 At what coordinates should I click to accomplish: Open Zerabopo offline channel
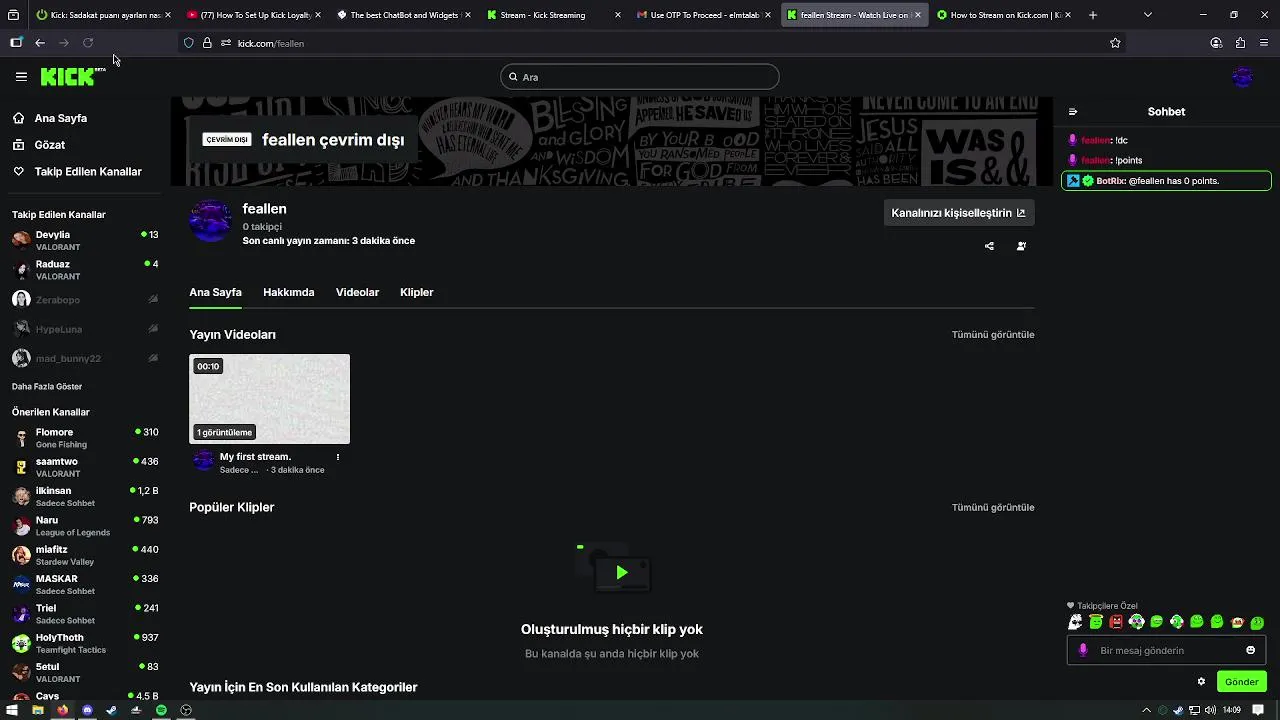click(85, 300)
